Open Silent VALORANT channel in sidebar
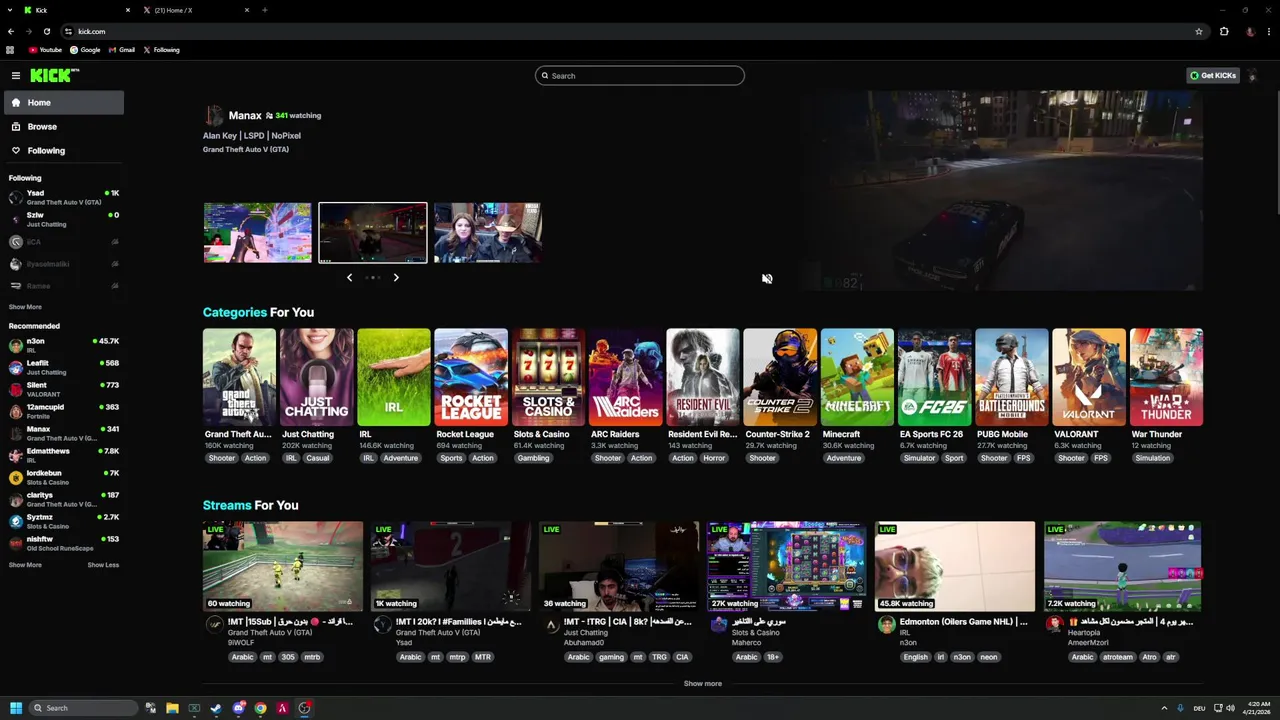Viewport: 1280px width, 720px height. (64, 389)
